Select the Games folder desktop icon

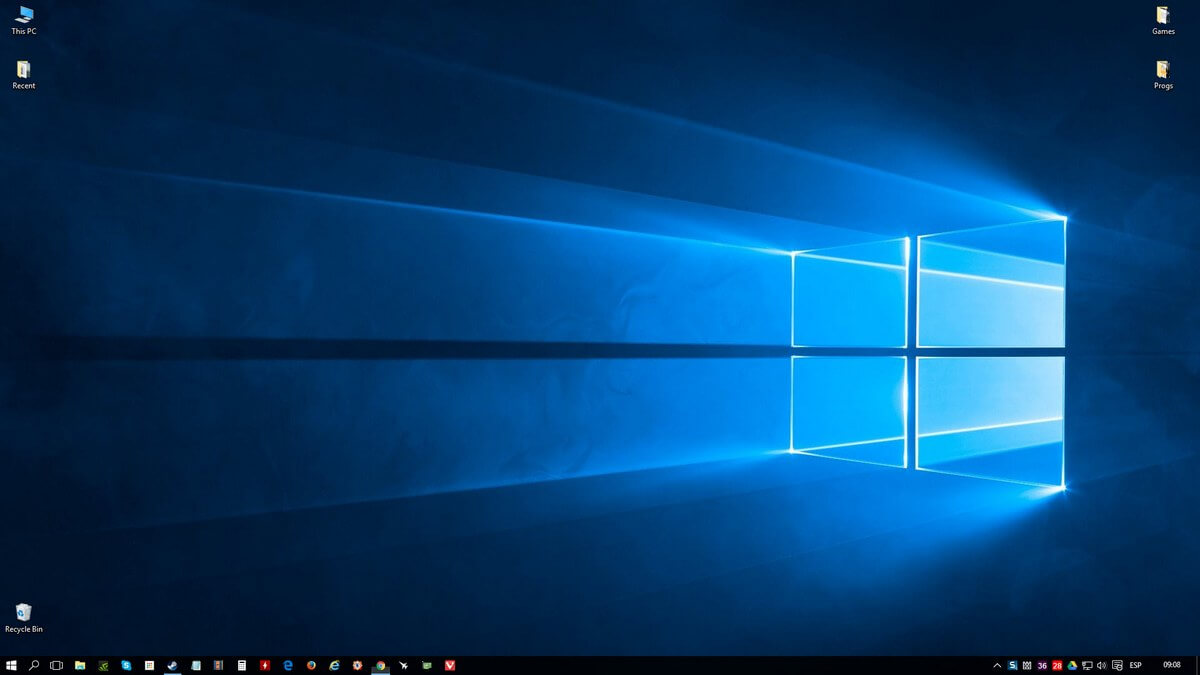(1163, 20)
